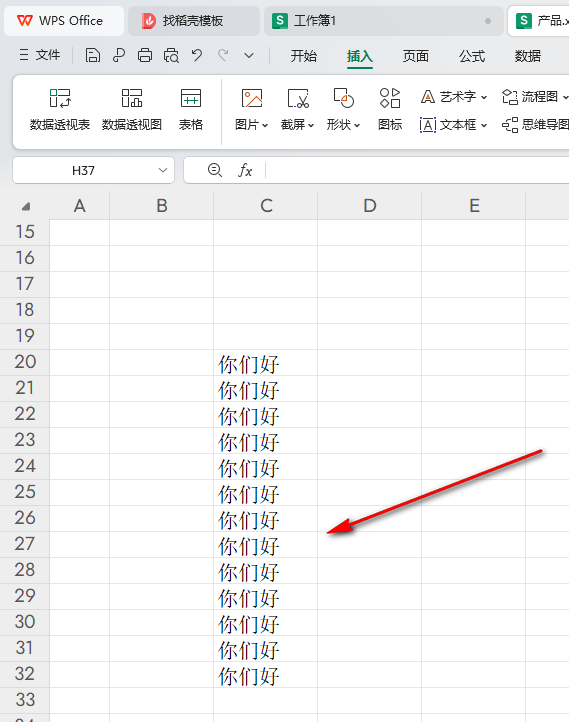Viewport: 569px width, 722px height.
Task: Click the export to PDF icon
Action: click(119, 56)
